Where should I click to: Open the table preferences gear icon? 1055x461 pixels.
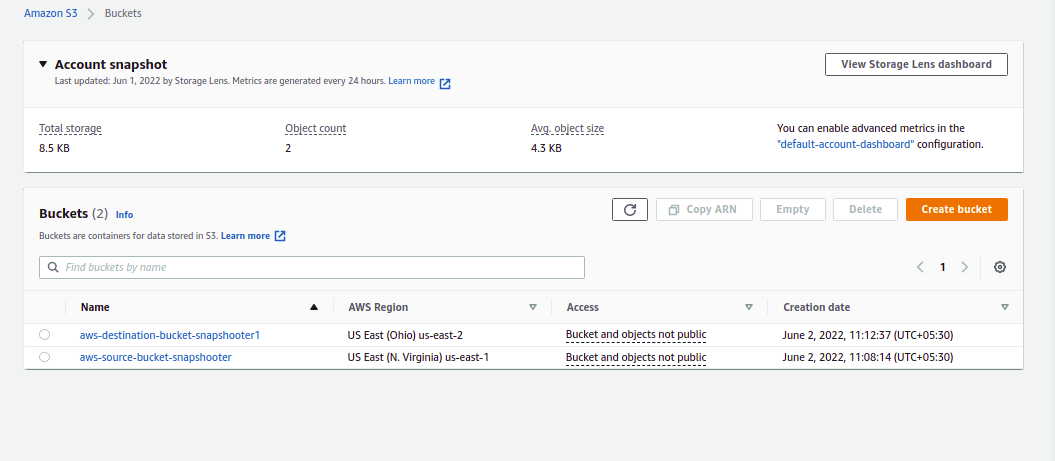(x=1000, y=267)
